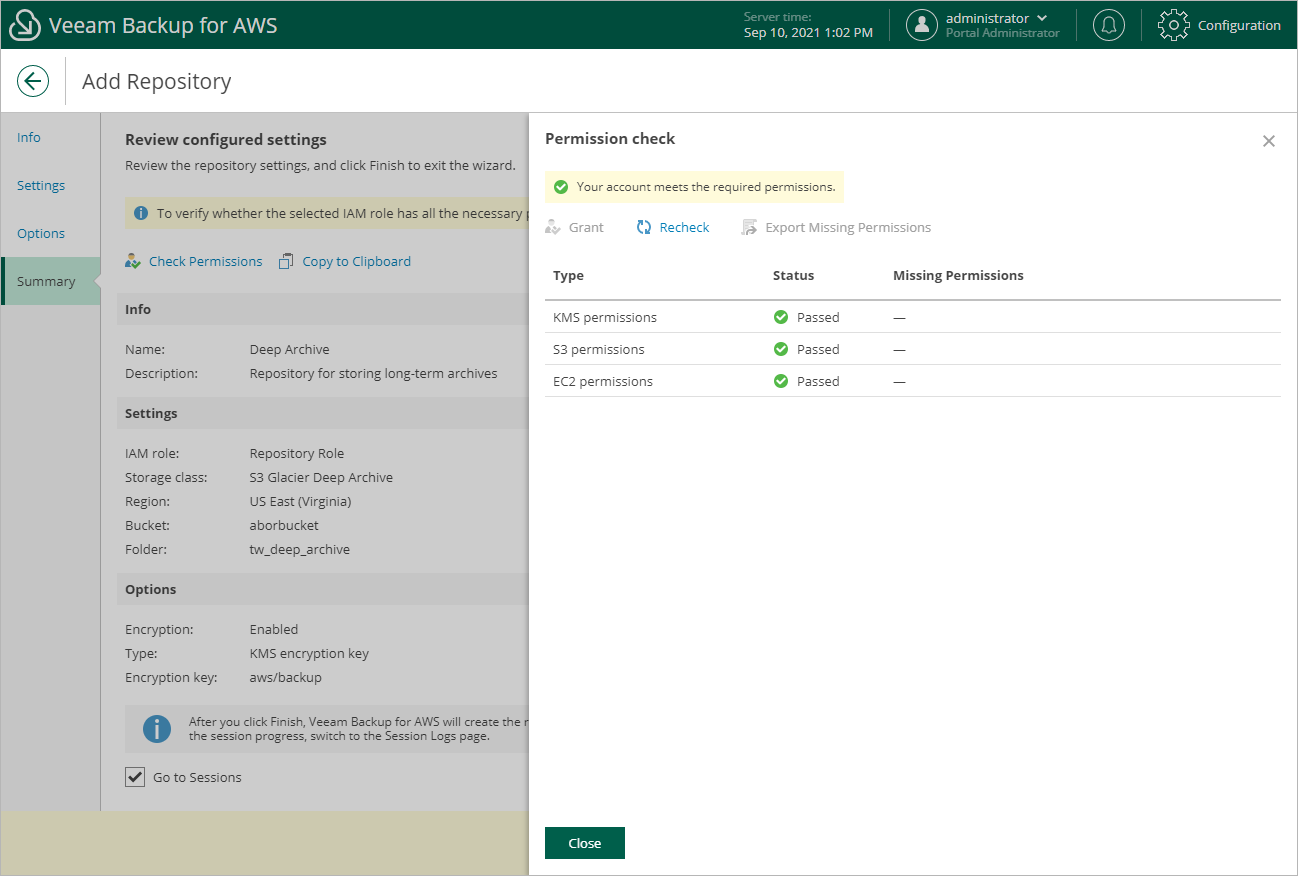Click the administrator user avatar icon
The height and width of the screenshot is (876, 1298).
click(x=921, y=25)
